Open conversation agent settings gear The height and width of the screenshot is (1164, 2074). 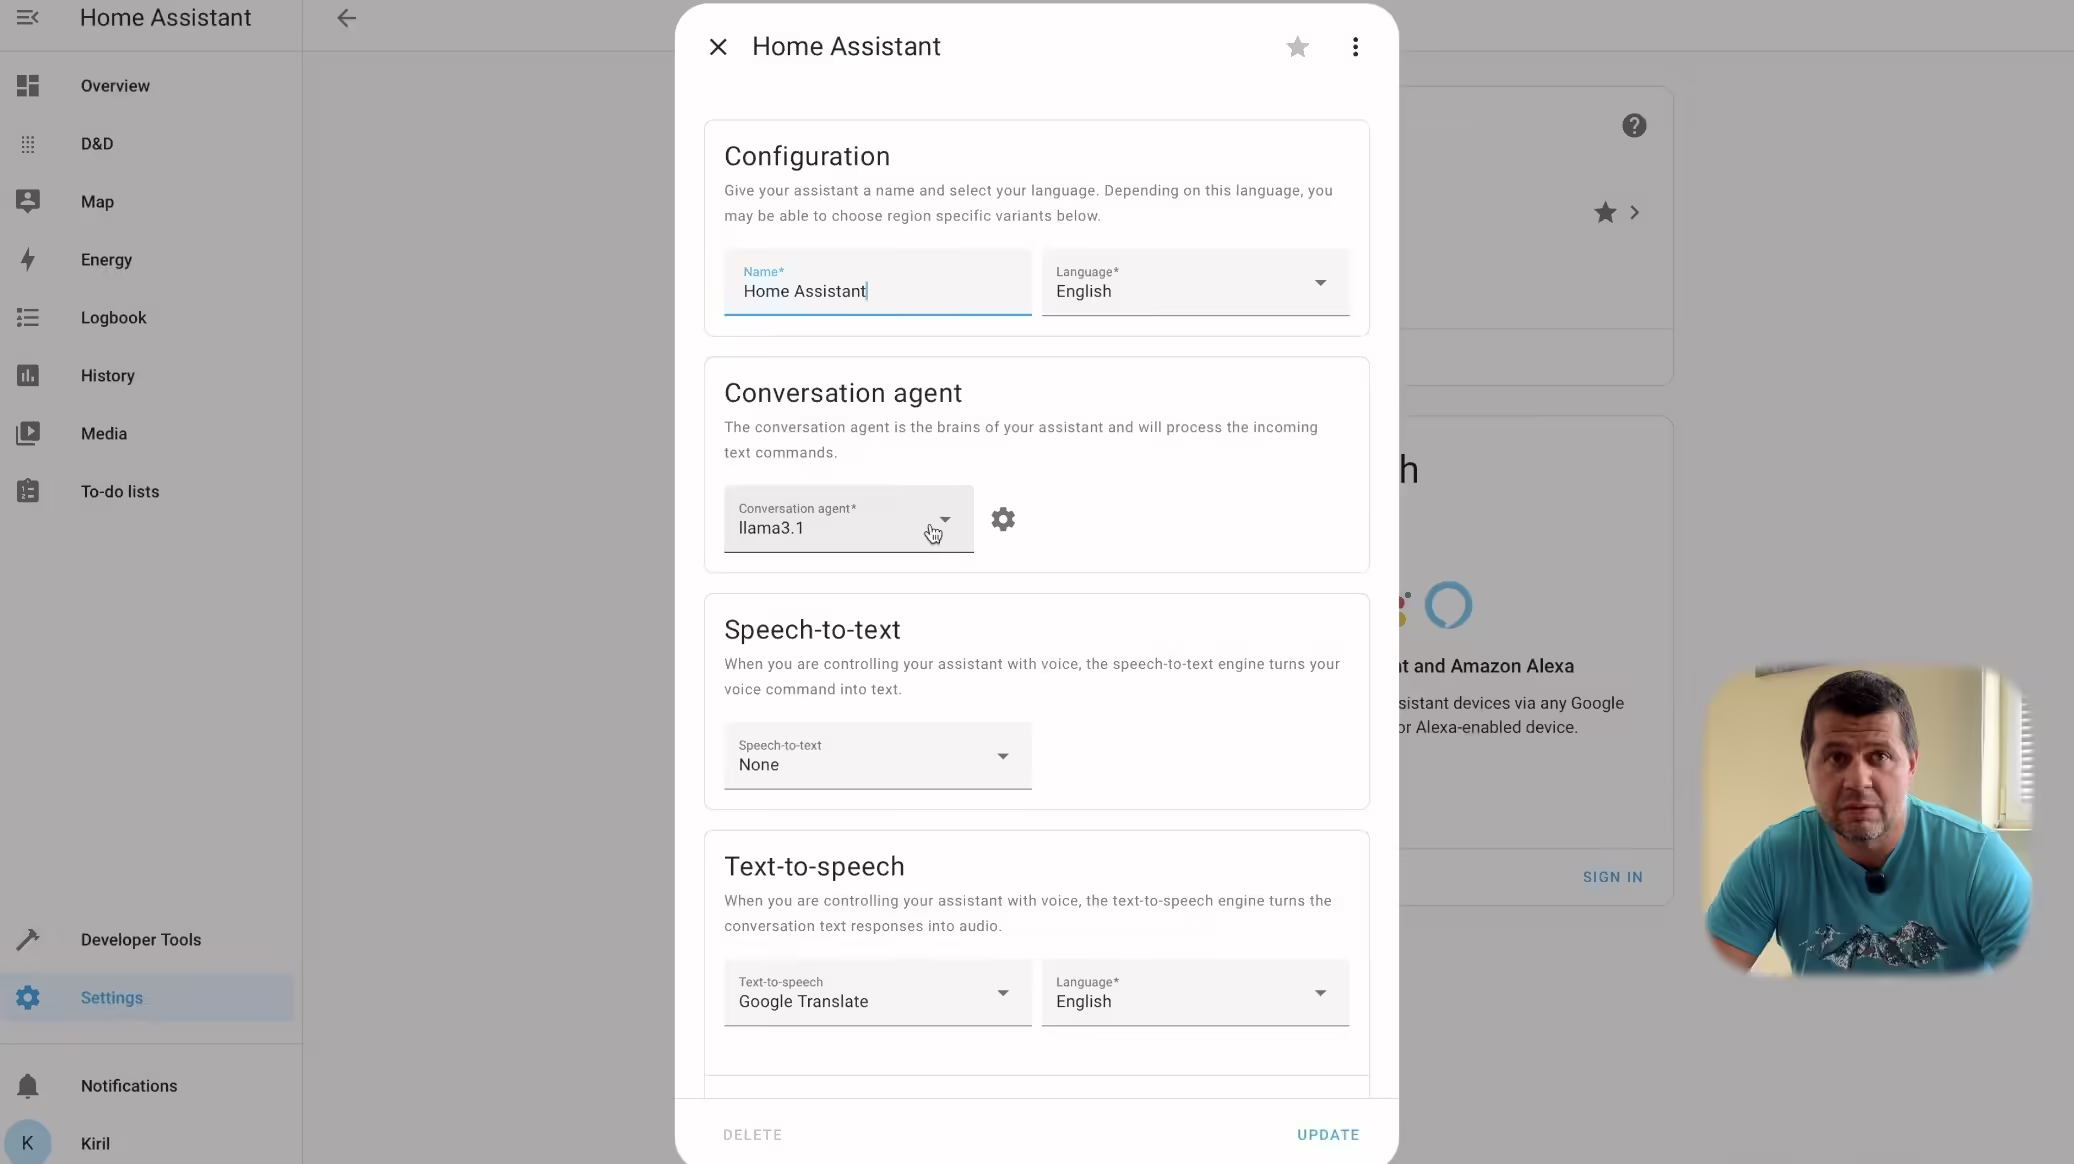pos(1003,519)
